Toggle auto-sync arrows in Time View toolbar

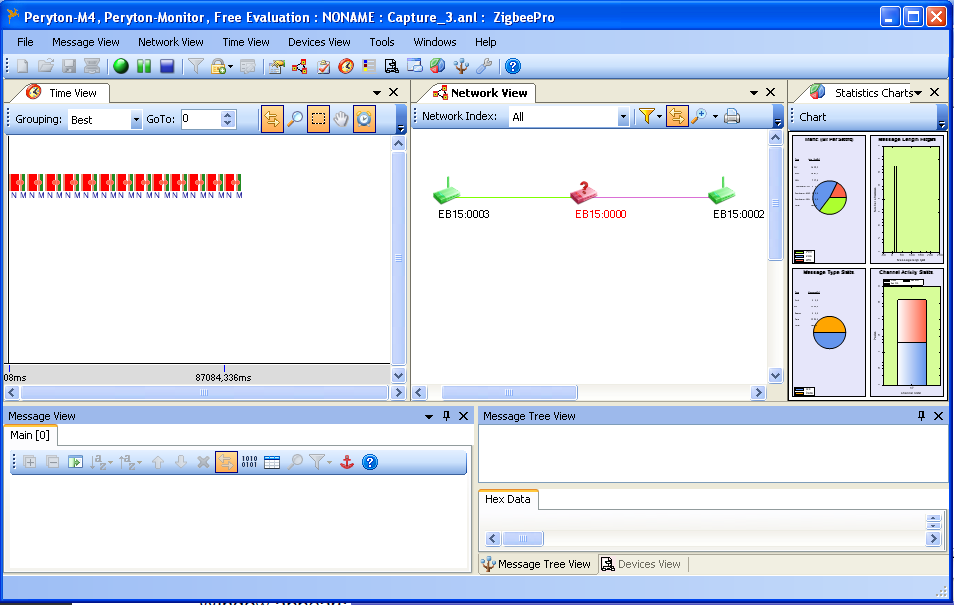[272, 119]
